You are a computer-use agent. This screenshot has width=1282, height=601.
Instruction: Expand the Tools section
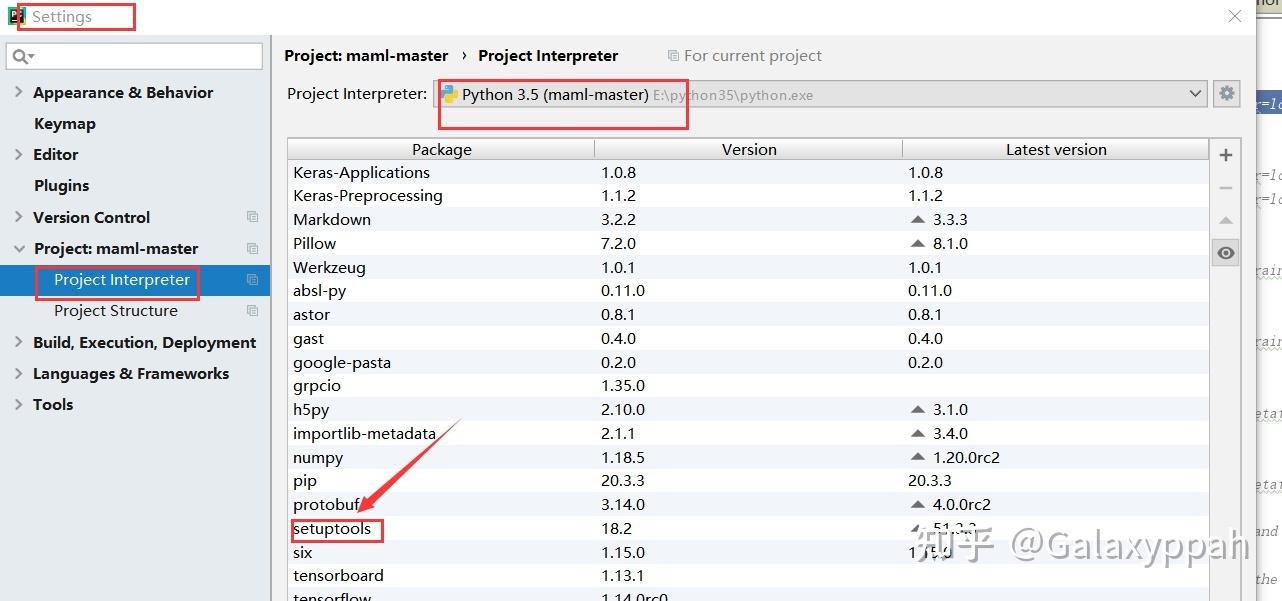[19, 404]
